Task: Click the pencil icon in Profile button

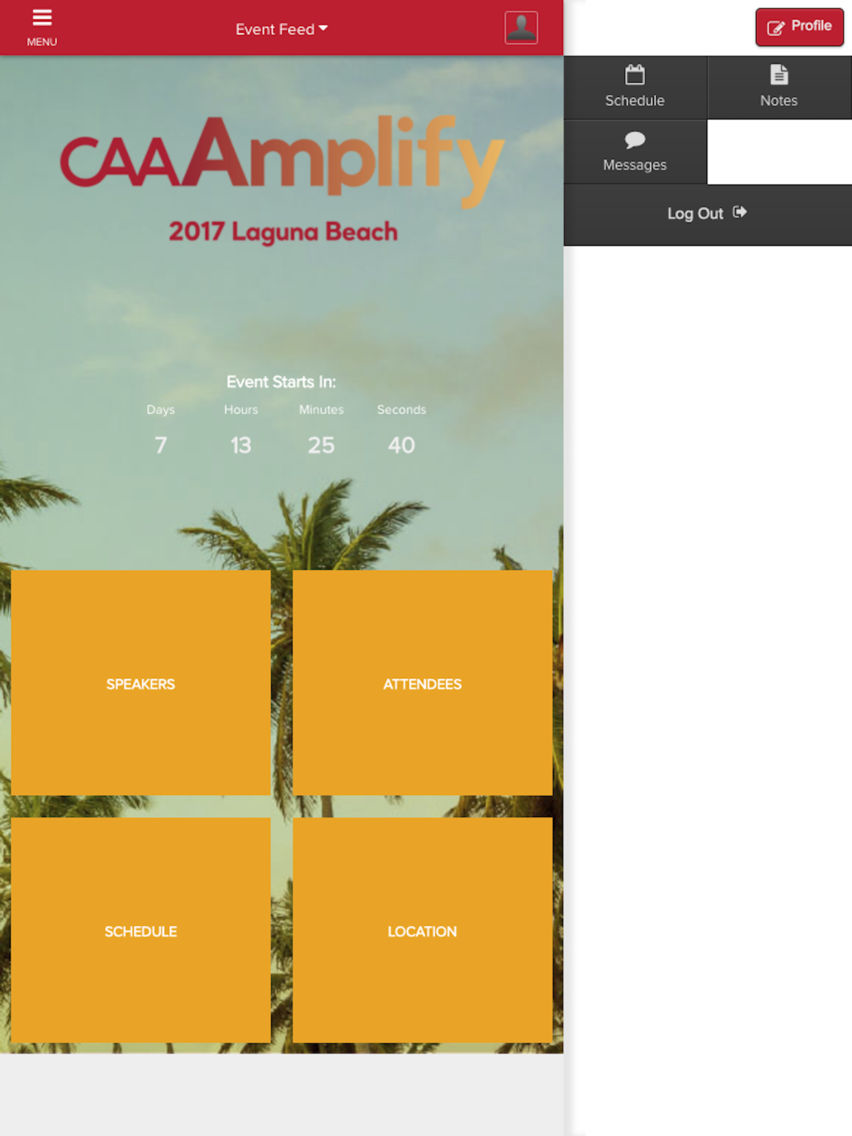Action: [775, 28]
